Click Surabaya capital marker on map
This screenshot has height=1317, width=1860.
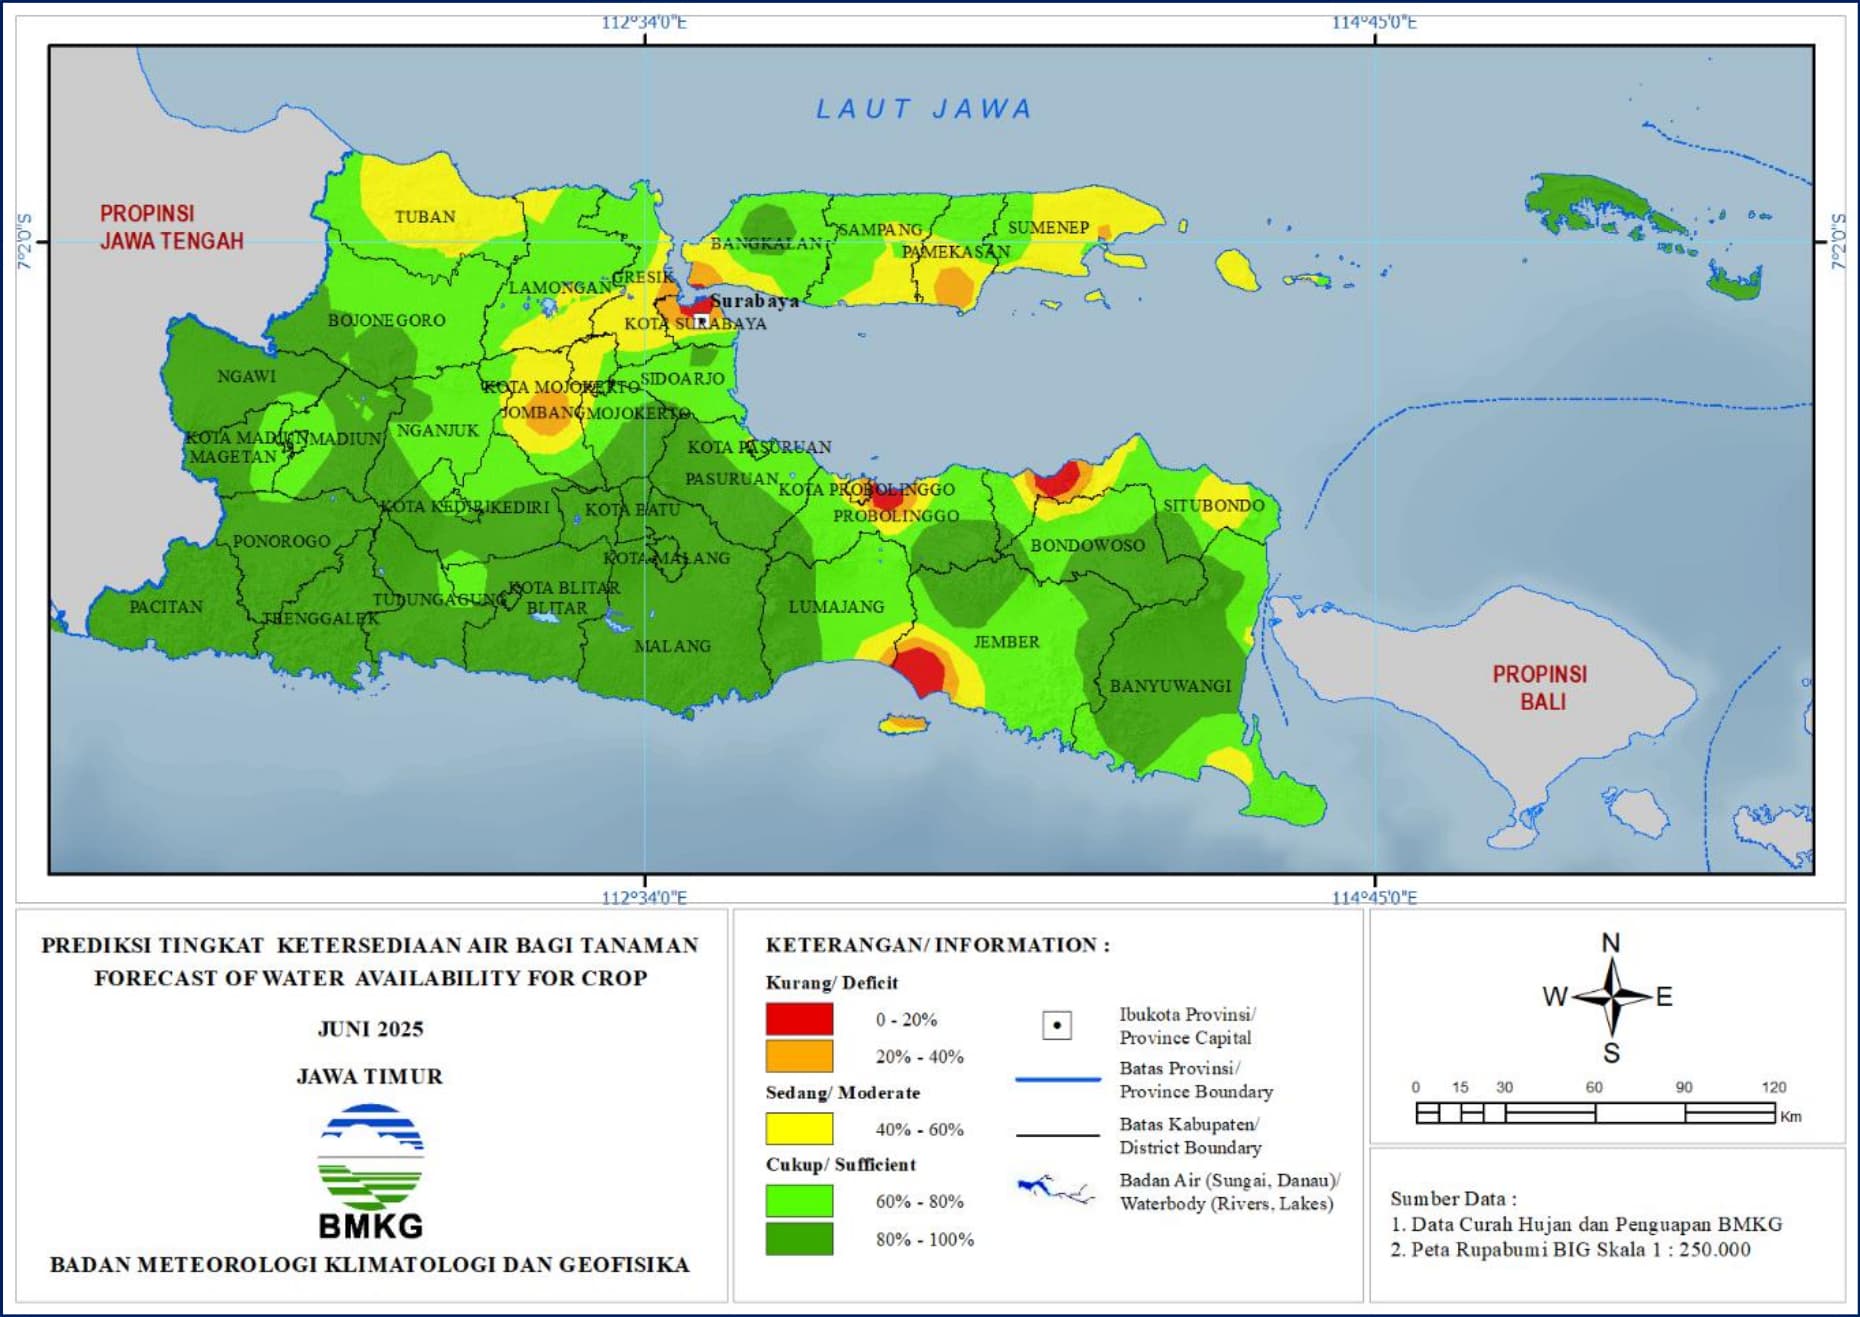click(702, 321)
